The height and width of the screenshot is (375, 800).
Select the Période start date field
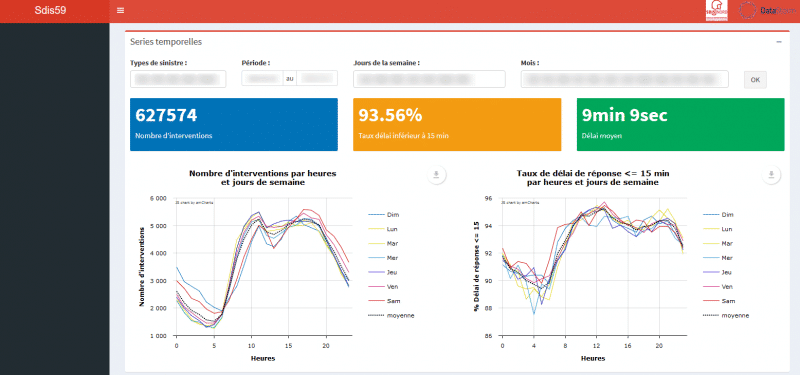[262, 79]
